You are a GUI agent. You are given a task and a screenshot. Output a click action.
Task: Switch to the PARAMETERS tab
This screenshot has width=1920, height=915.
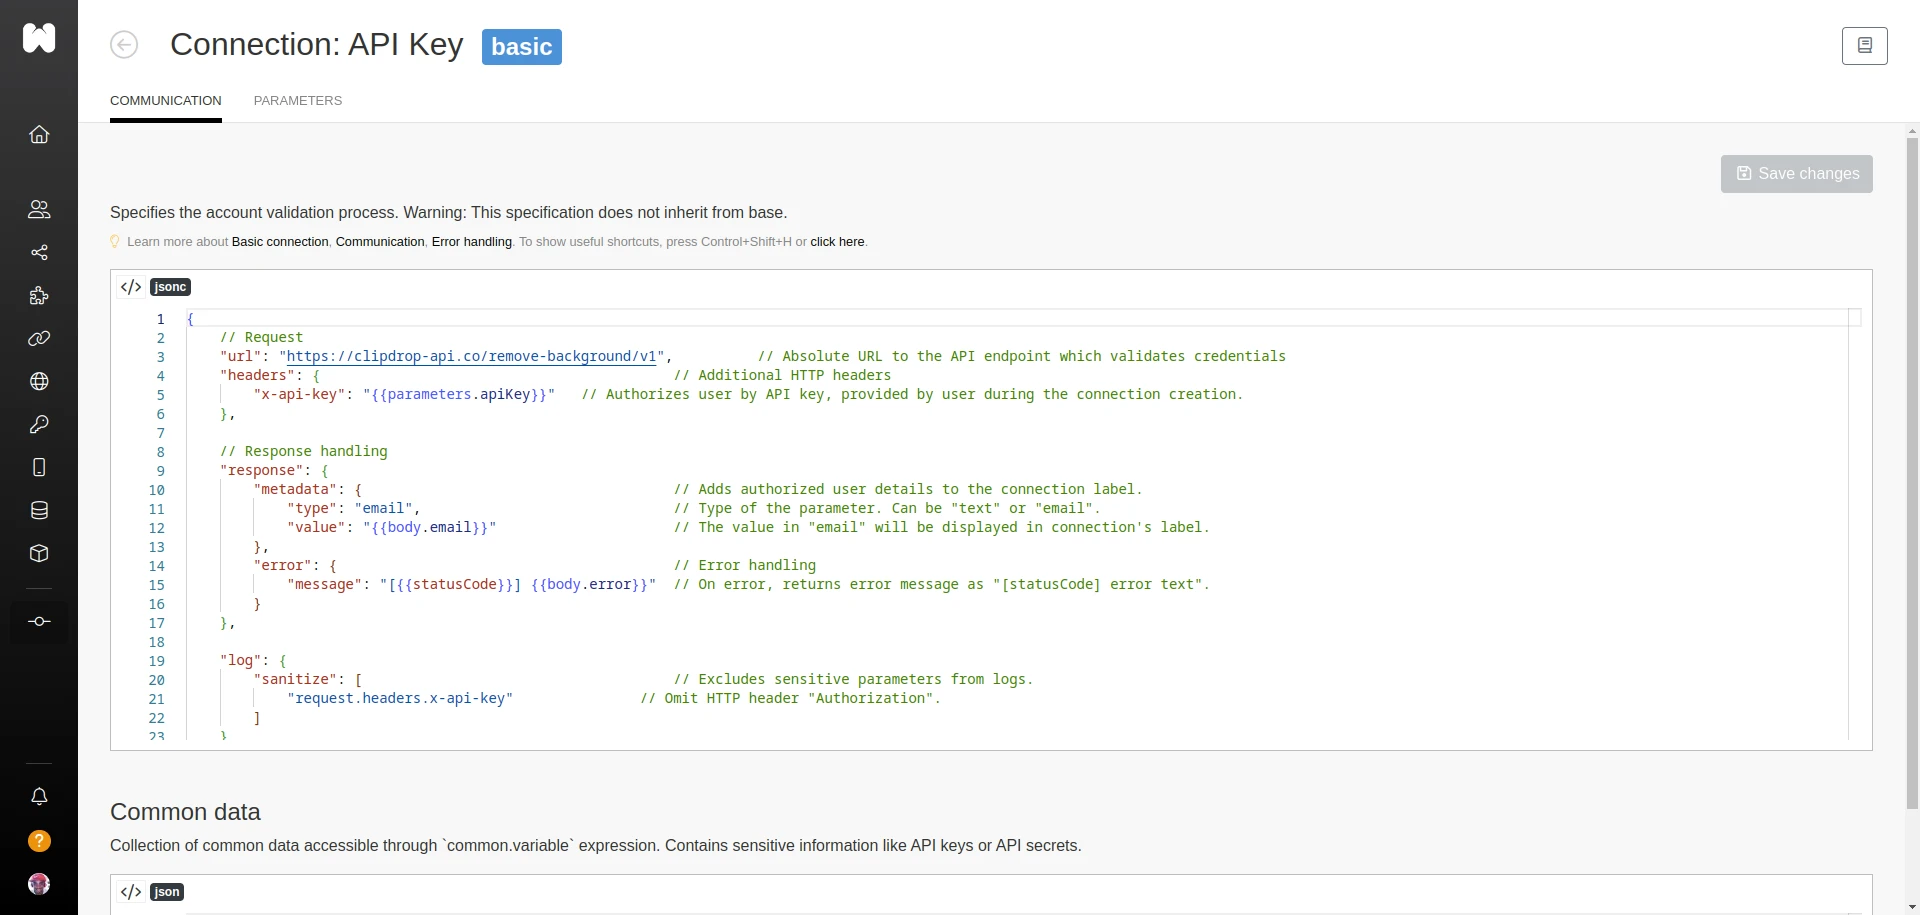(x=297, y=101)
